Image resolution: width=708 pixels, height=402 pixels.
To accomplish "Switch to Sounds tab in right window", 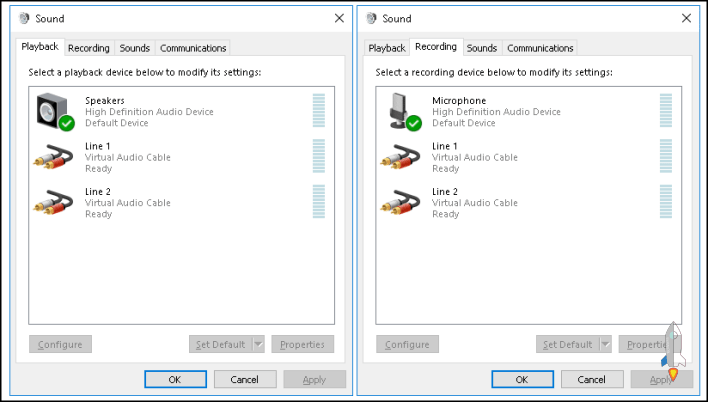I will click(481, 48).
